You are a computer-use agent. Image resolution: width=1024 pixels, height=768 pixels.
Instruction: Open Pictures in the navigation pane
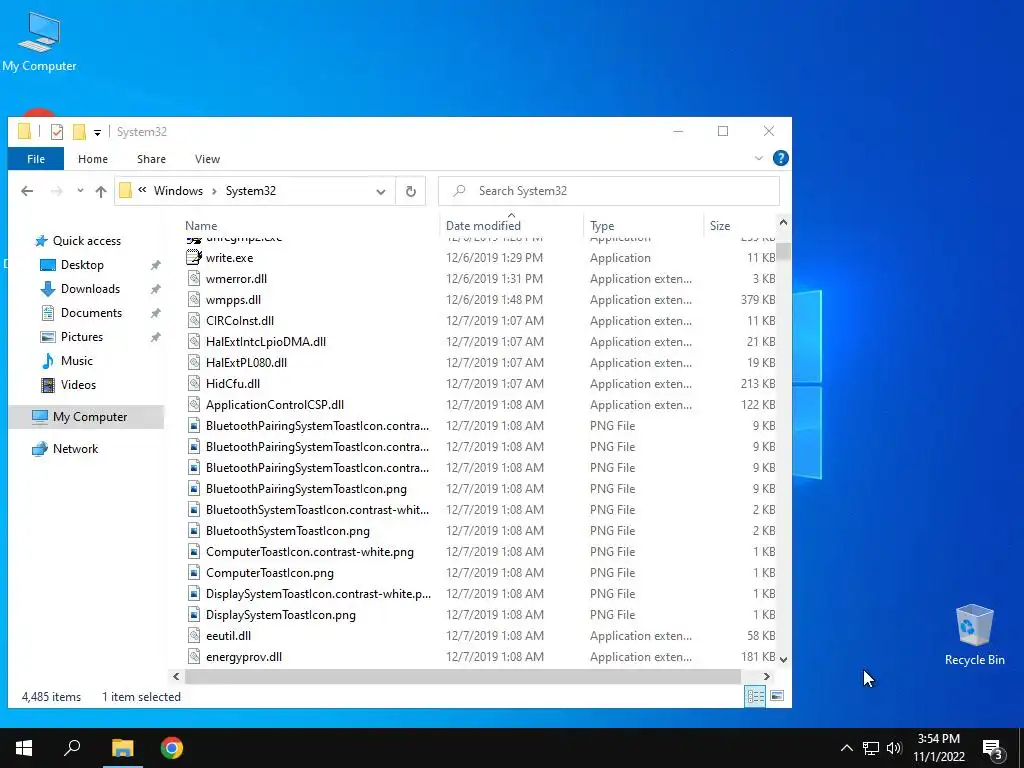coord(82,337)
